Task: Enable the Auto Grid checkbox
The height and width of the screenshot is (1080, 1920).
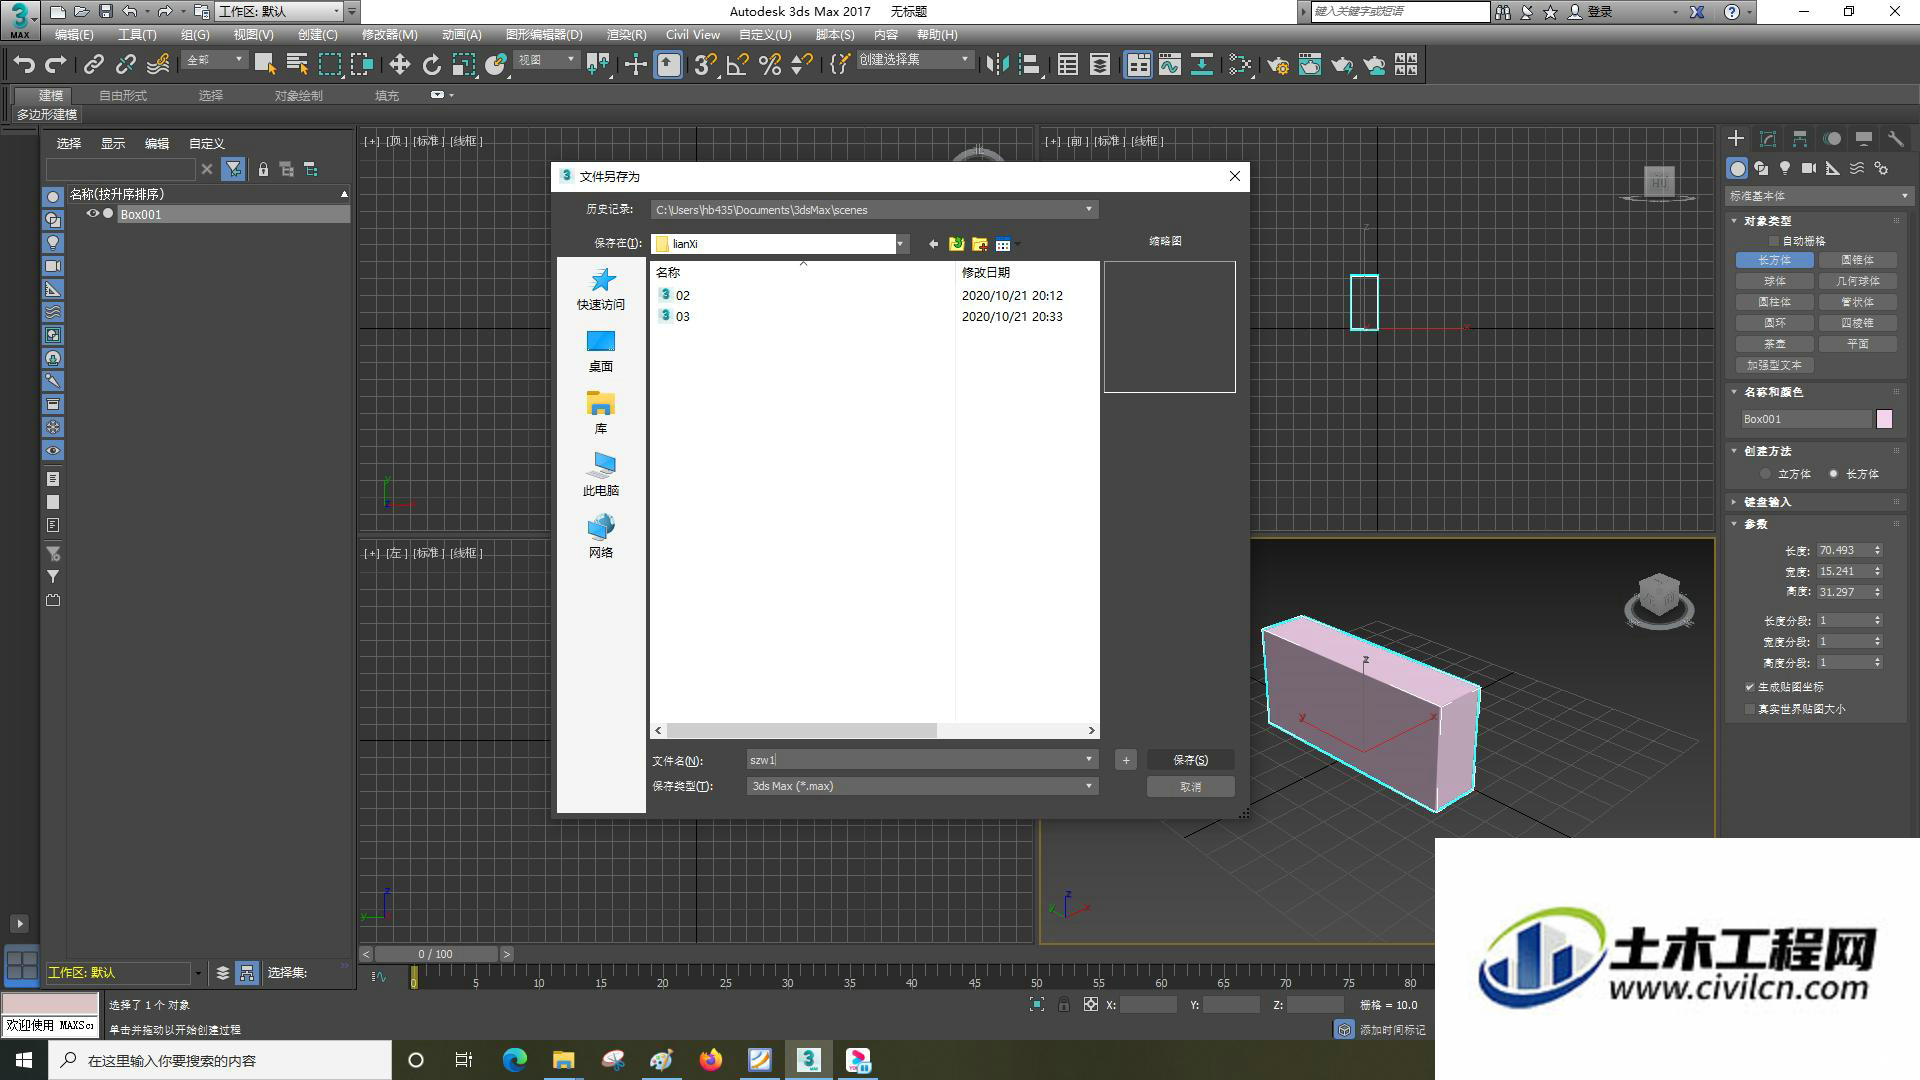Action: tap(1774, 241)
